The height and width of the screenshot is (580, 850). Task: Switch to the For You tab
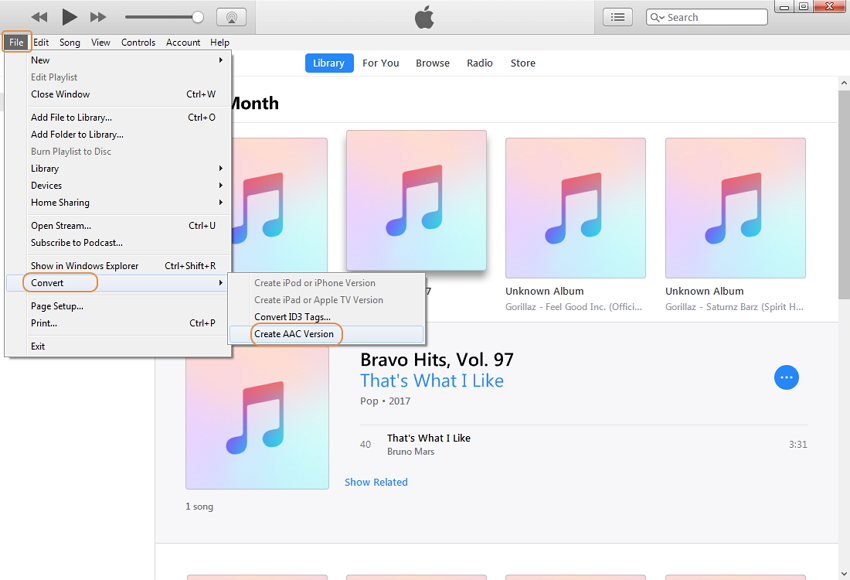380,63
